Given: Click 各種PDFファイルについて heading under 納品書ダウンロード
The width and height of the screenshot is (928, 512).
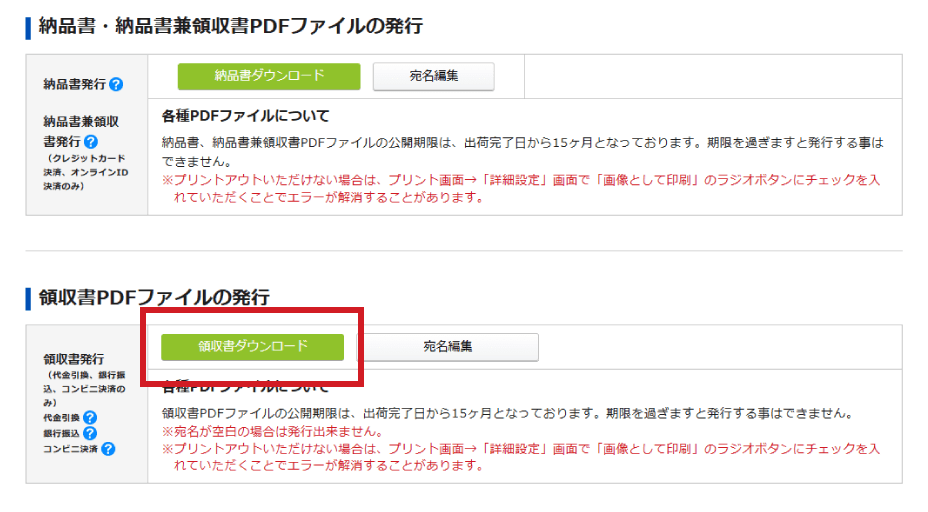Looking at the screenshot, I should (245, 116).
